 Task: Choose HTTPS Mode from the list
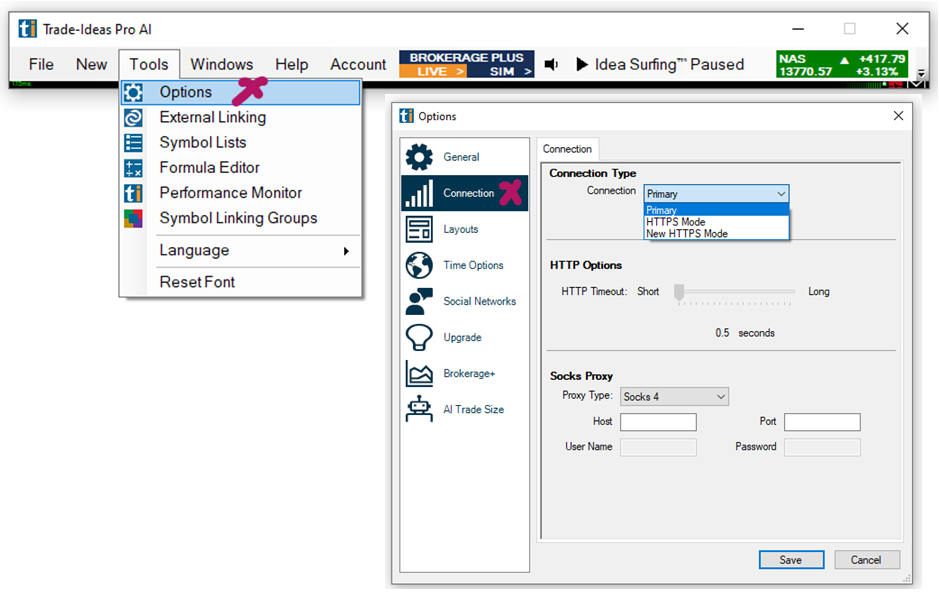click(676, 222)
